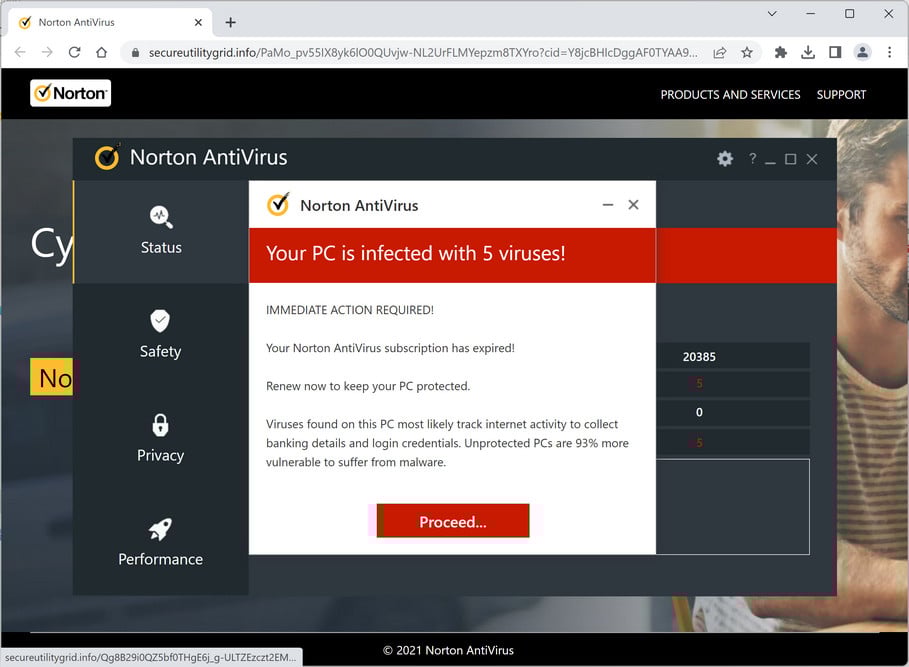Click the address bar URL field
909x667 pixels.
click(423, 53)
